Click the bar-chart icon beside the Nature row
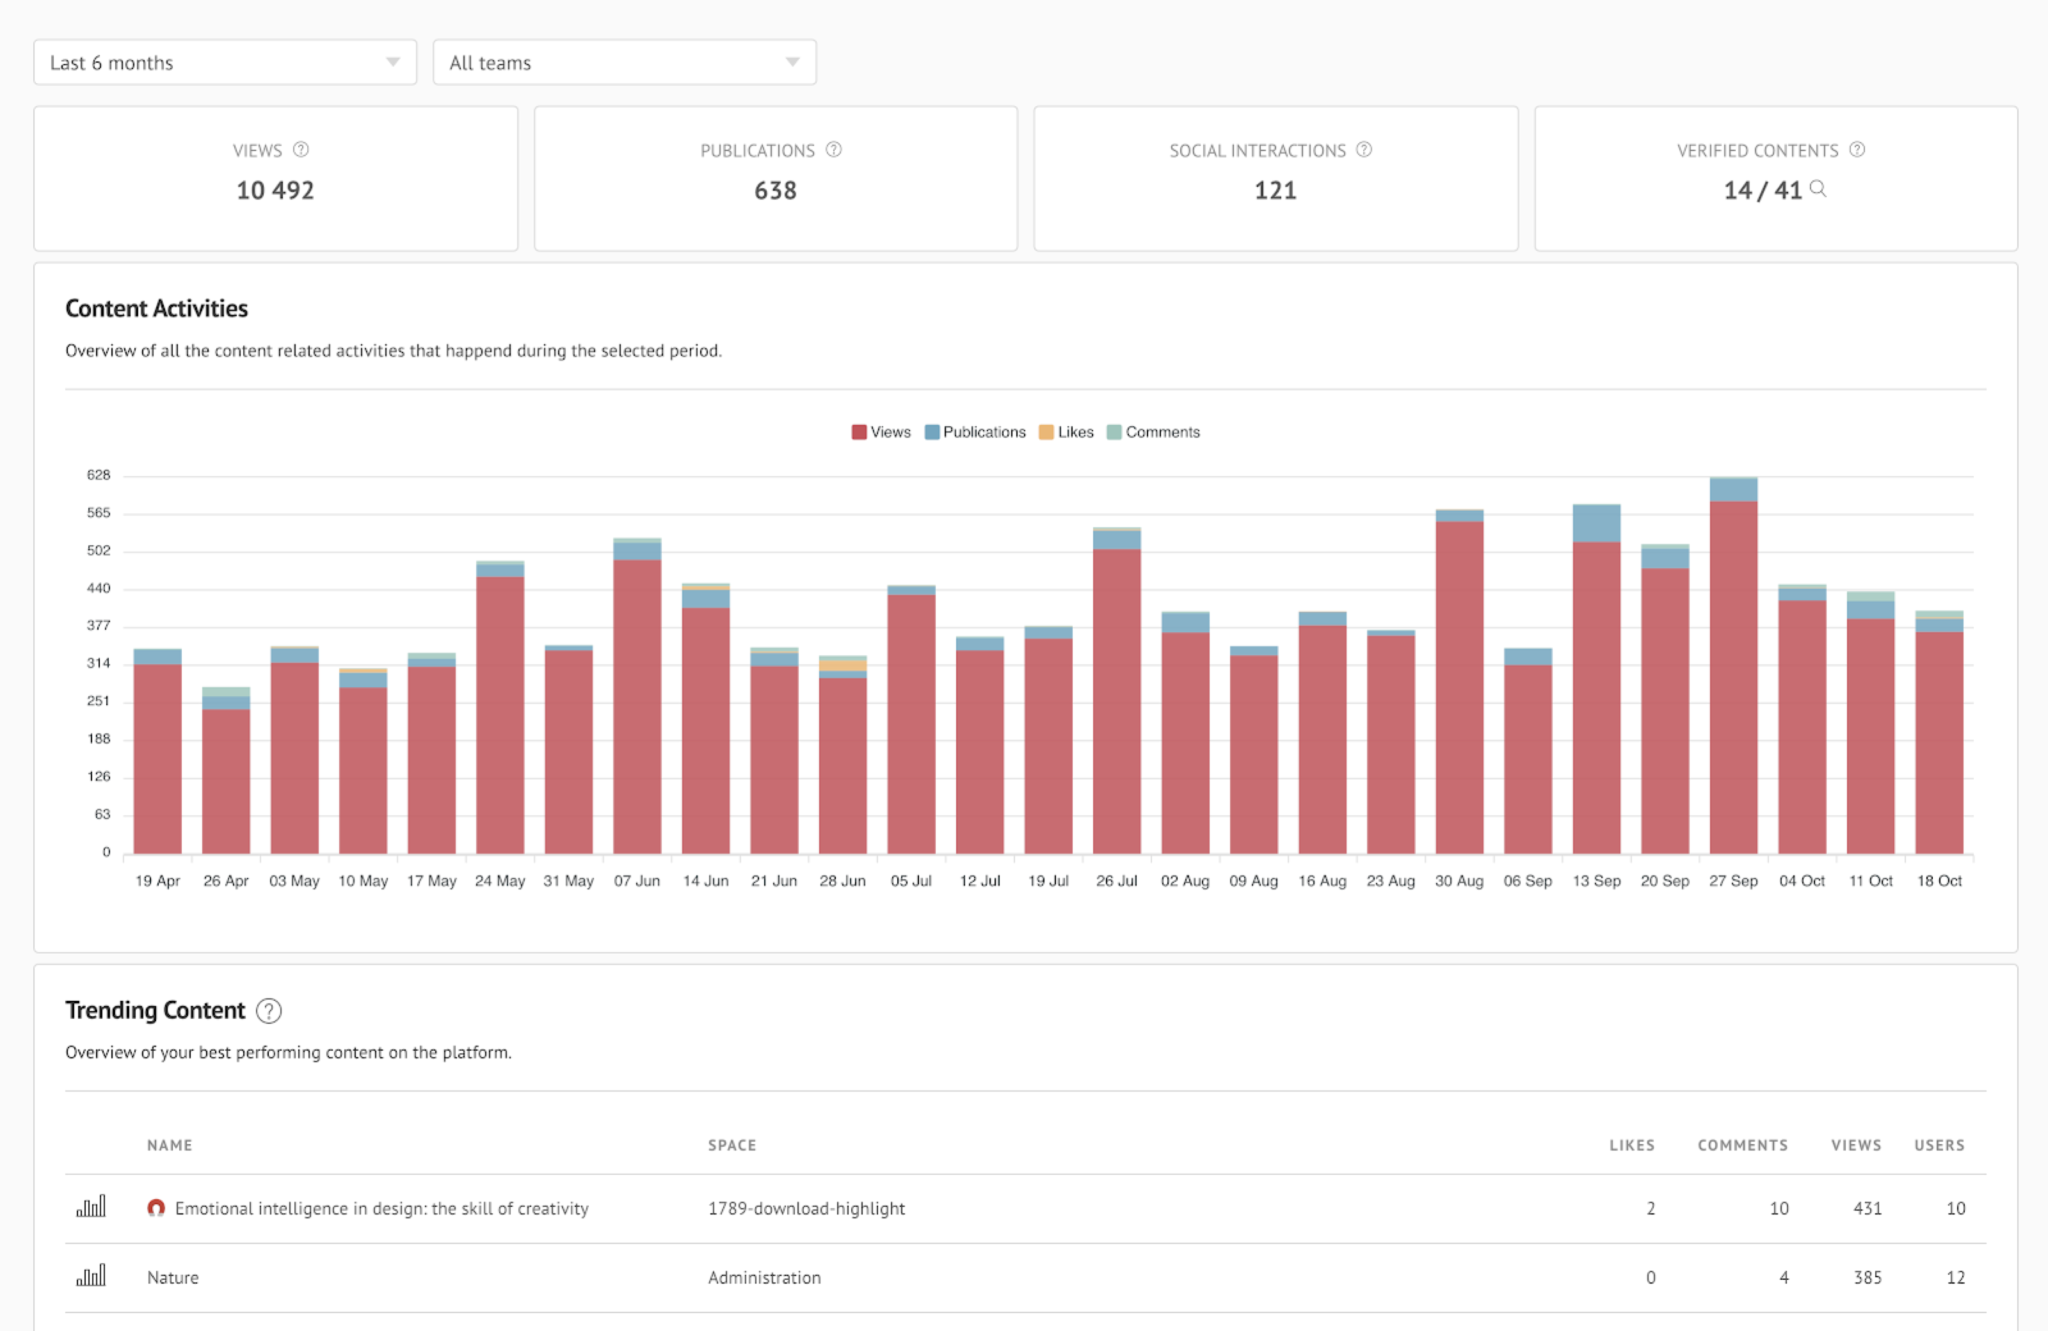2048x1331 pixels. pyautogui.click(x=92, y=1276)
